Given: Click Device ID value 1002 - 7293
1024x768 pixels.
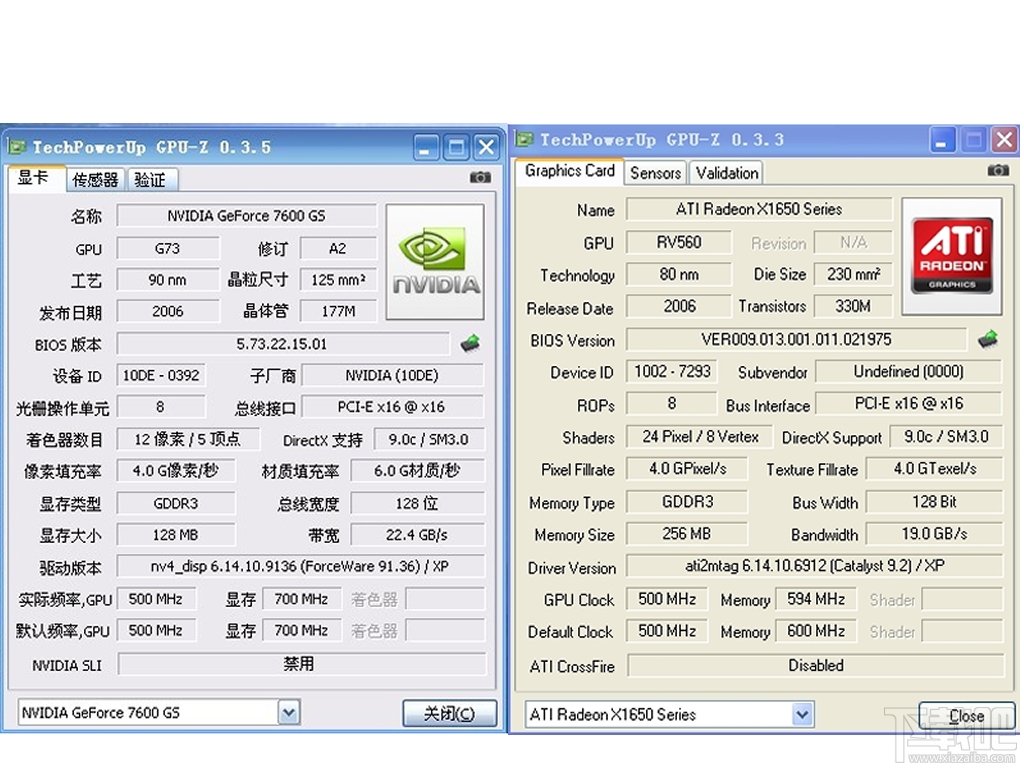Looking at the screenshot, I should click(x=672, y=372).
